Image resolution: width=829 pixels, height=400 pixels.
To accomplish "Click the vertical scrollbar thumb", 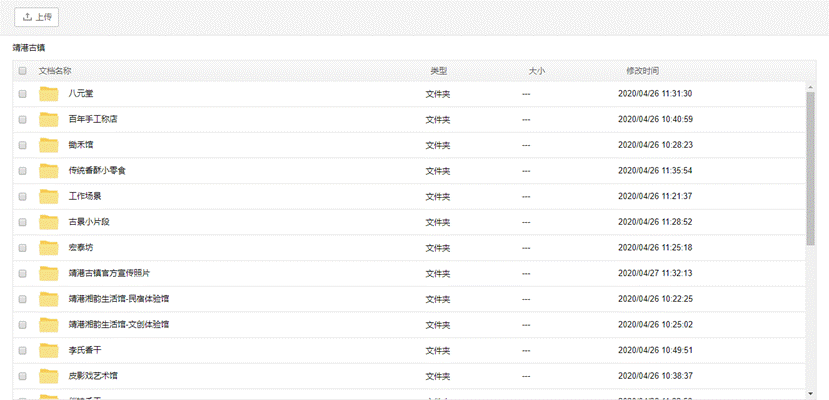I will pos(810,168).
